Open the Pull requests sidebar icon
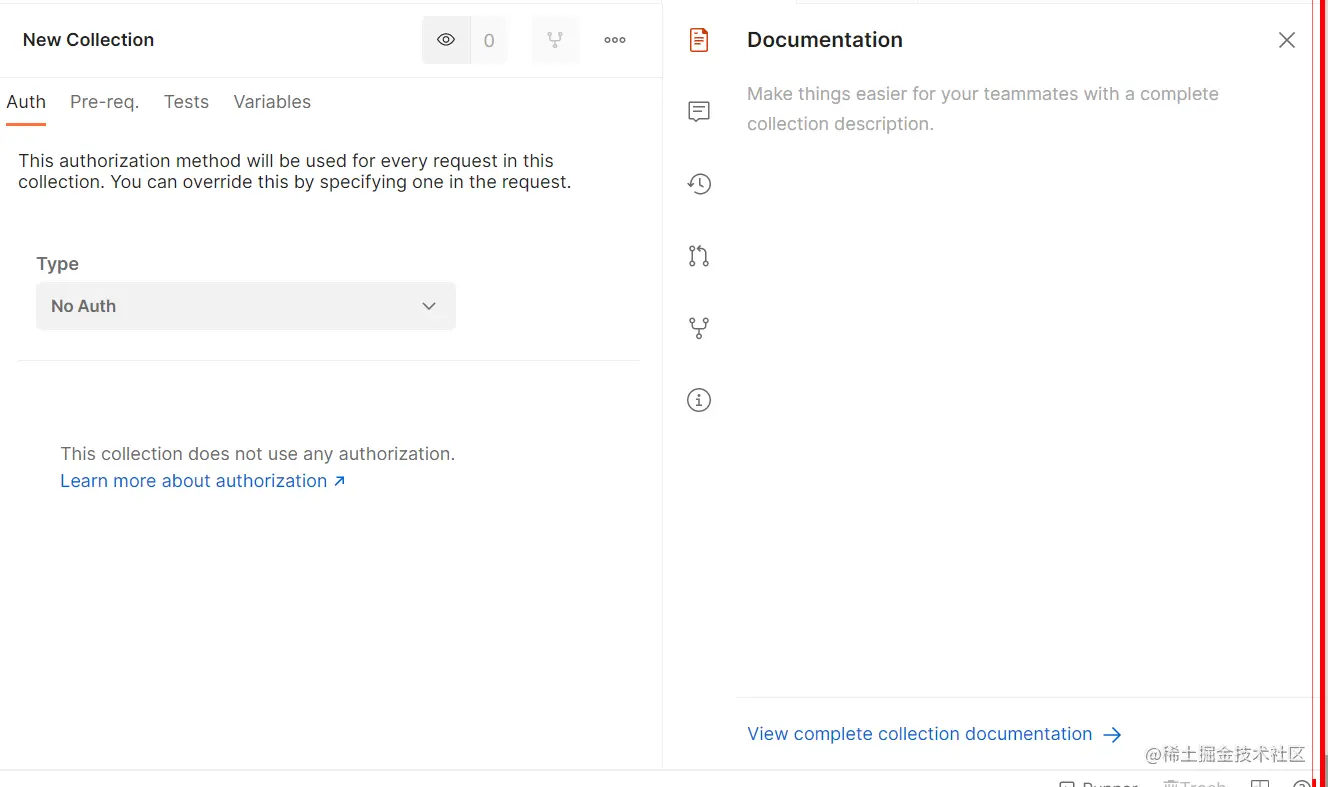This screenshot has height=787, width=1328. coord(699,256)
